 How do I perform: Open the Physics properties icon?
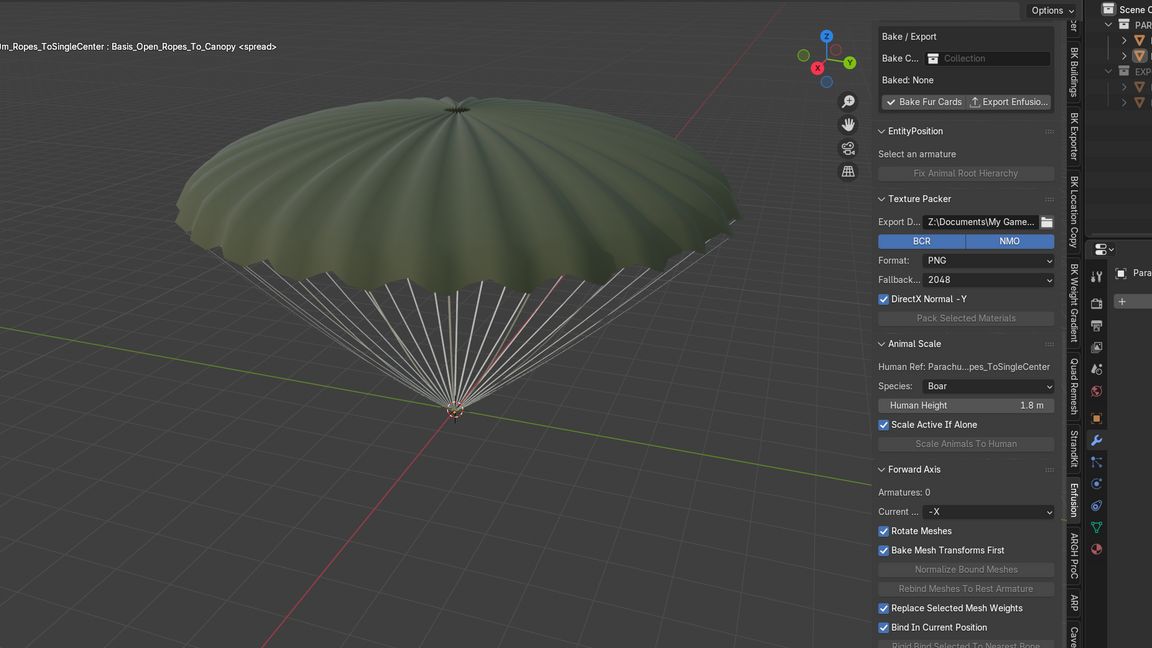tap(1096, 483)
